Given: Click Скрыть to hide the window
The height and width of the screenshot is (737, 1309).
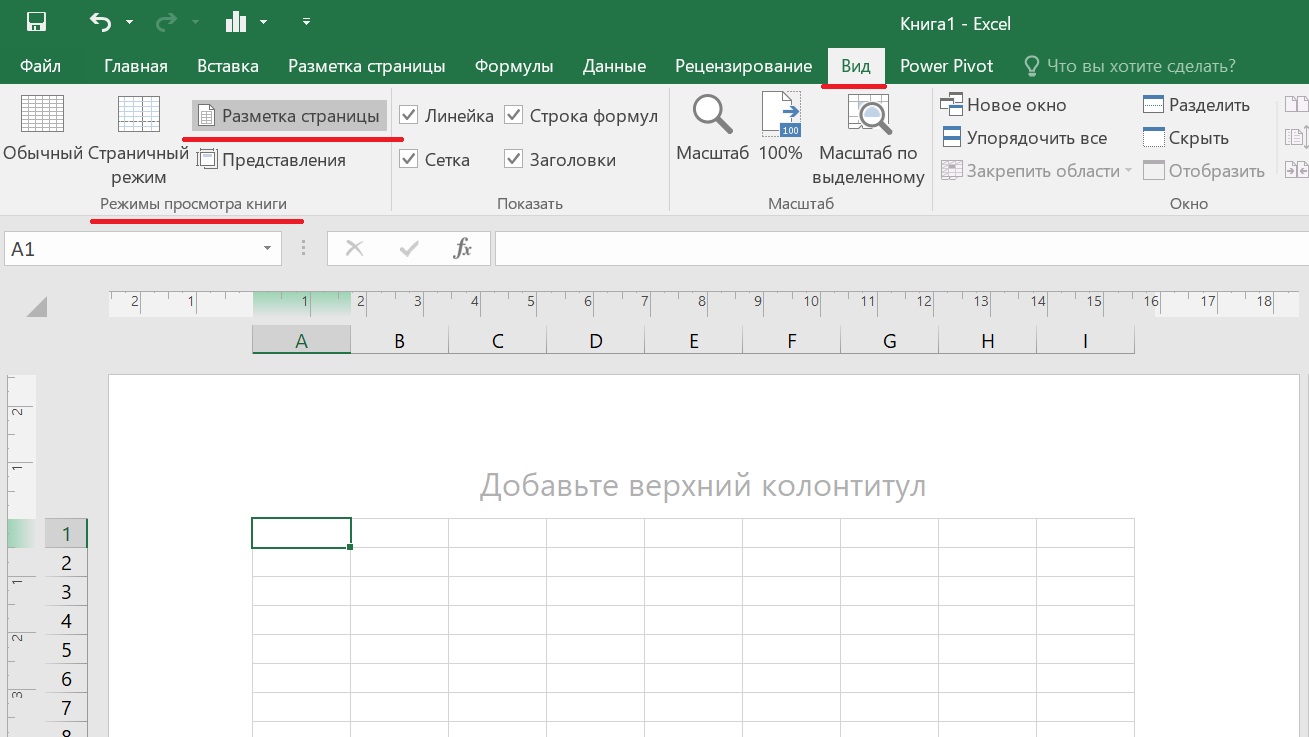Looking at the screenshot, I should pyautogui.click(x=1186, y=138).
